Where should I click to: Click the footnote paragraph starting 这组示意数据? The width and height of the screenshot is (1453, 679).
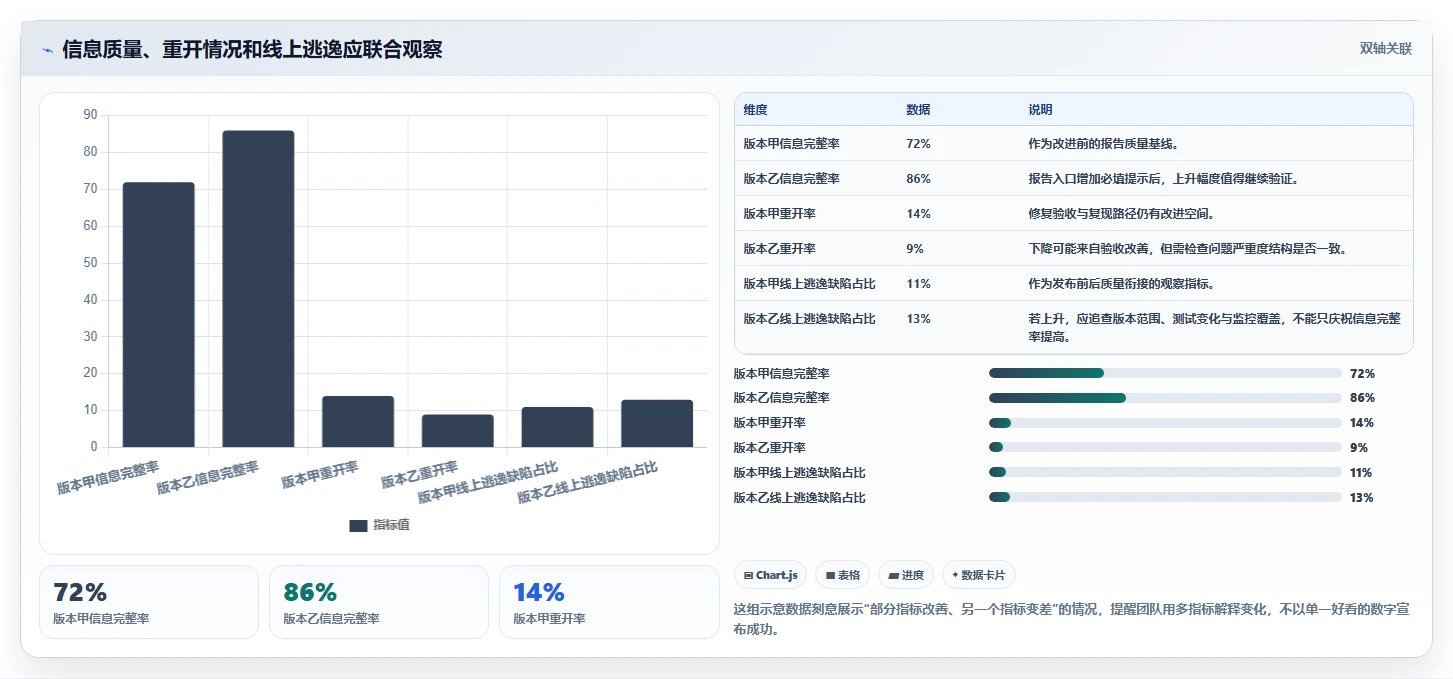[1072, 619]
